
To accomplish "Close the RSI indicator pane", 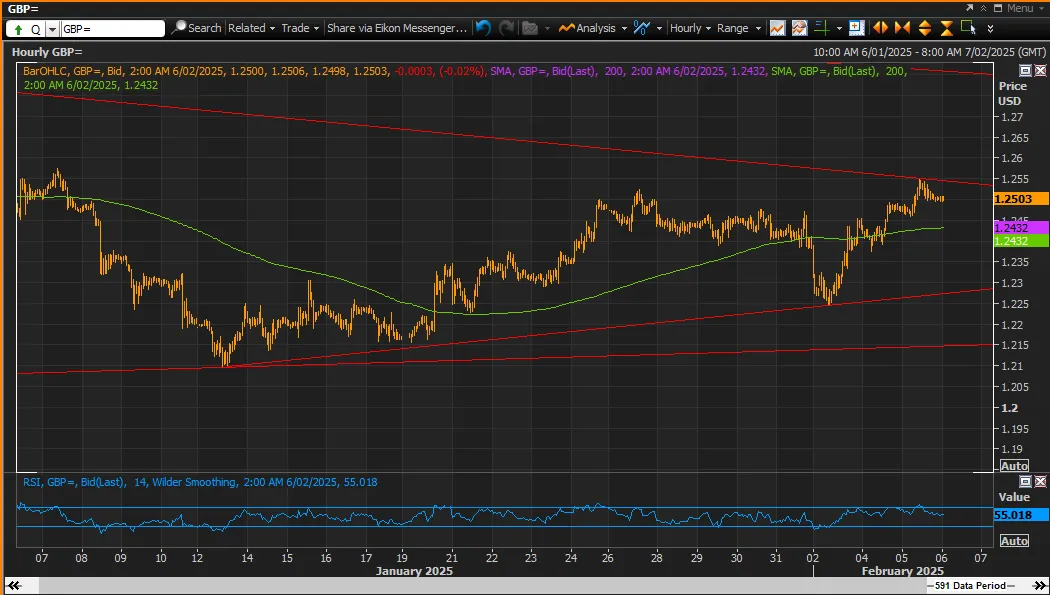I will pos(1040,481).
